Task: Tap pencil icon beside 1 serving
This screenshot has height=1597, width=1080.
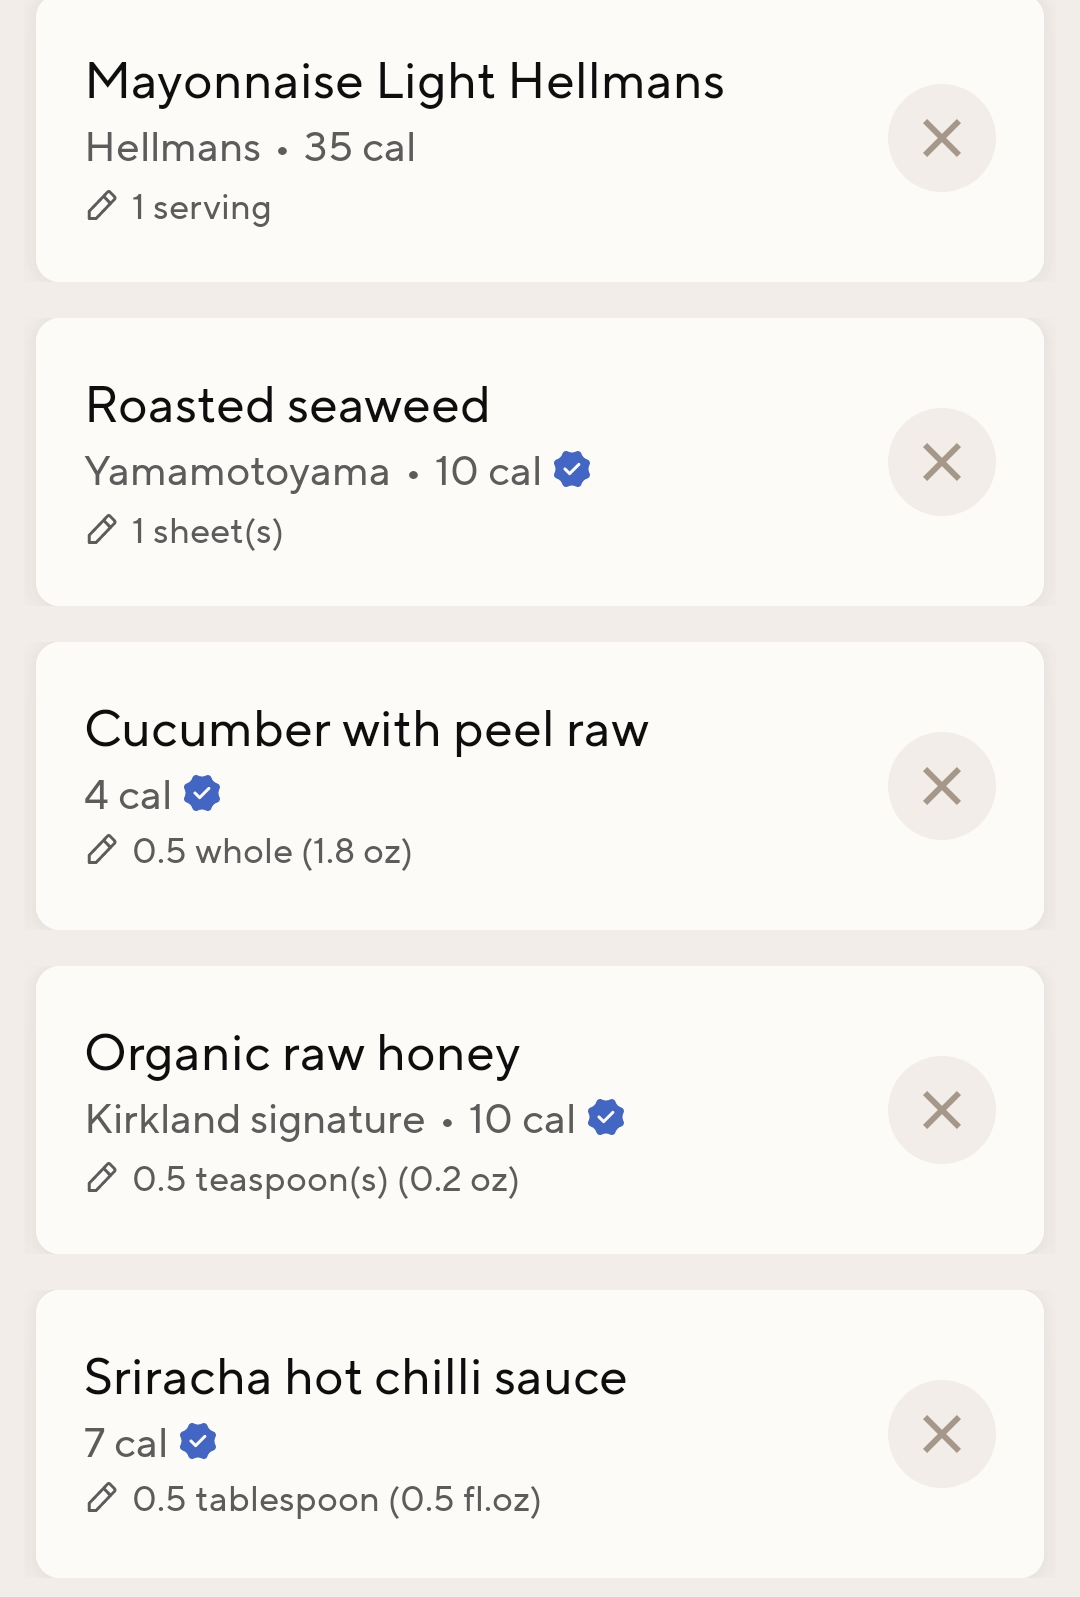Action: coord(101,206)
